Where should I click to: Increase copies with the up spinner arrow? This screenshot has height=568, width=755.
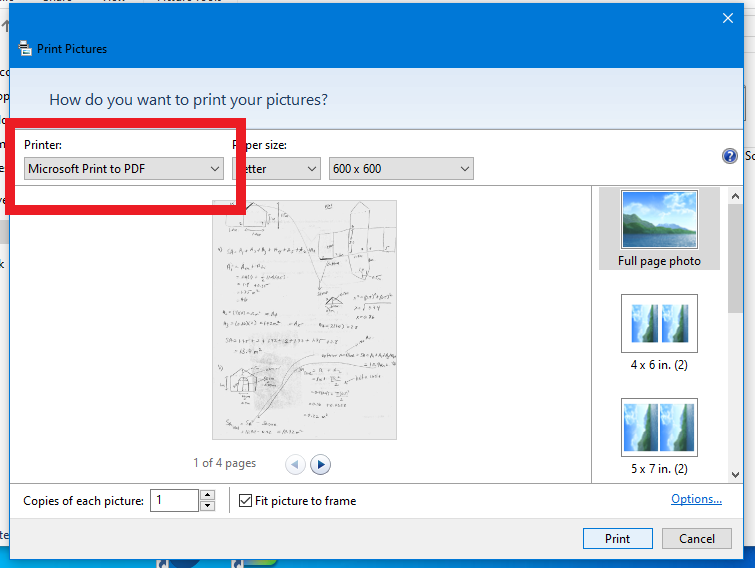(x=208, y=495)
